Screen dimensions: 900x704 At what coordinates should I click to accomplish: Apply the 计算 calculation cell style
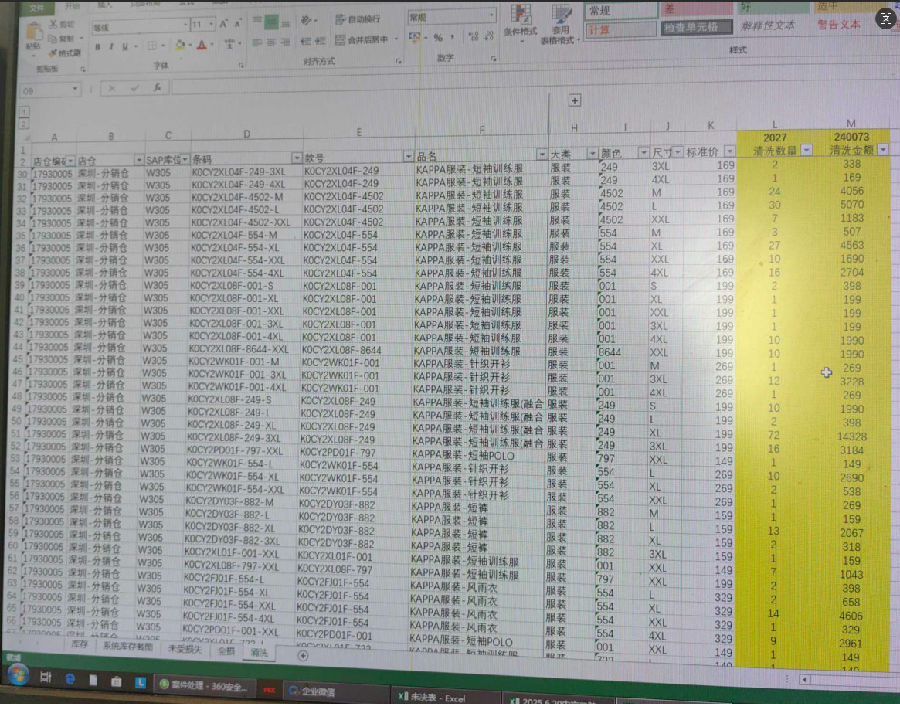coord(621,30)
